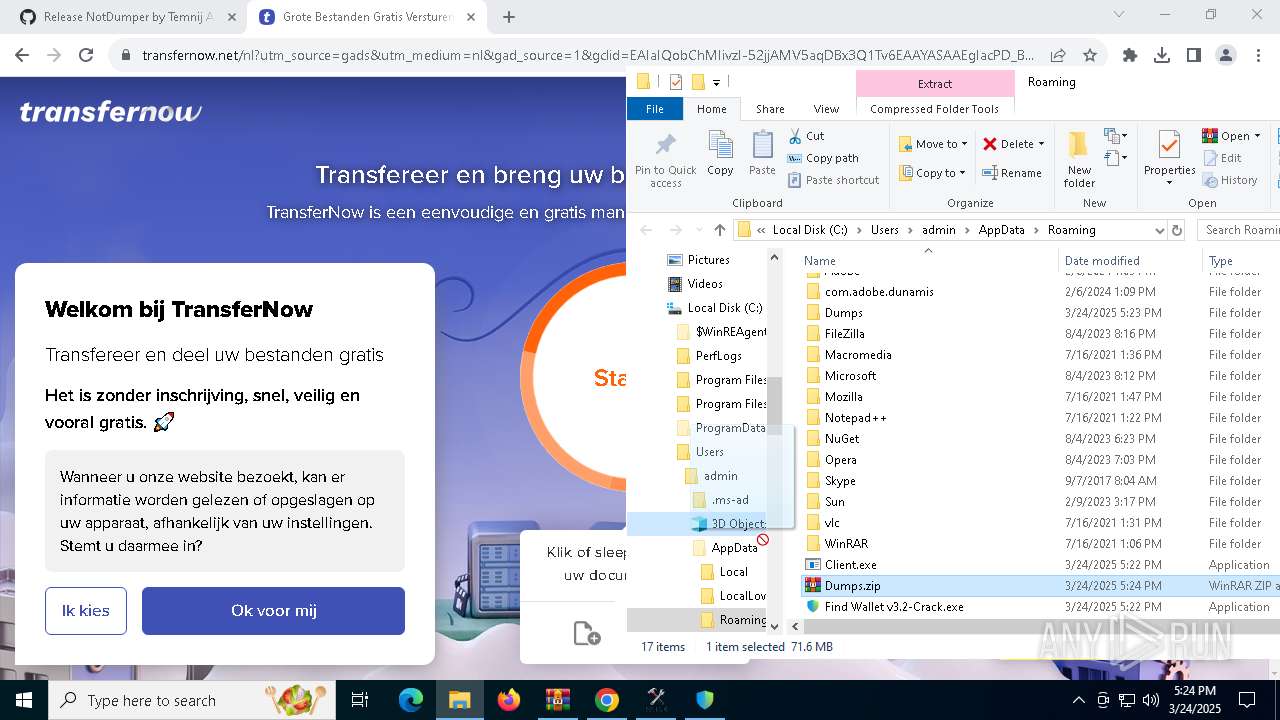Sort by Date modified column header

click(1102, 261)
